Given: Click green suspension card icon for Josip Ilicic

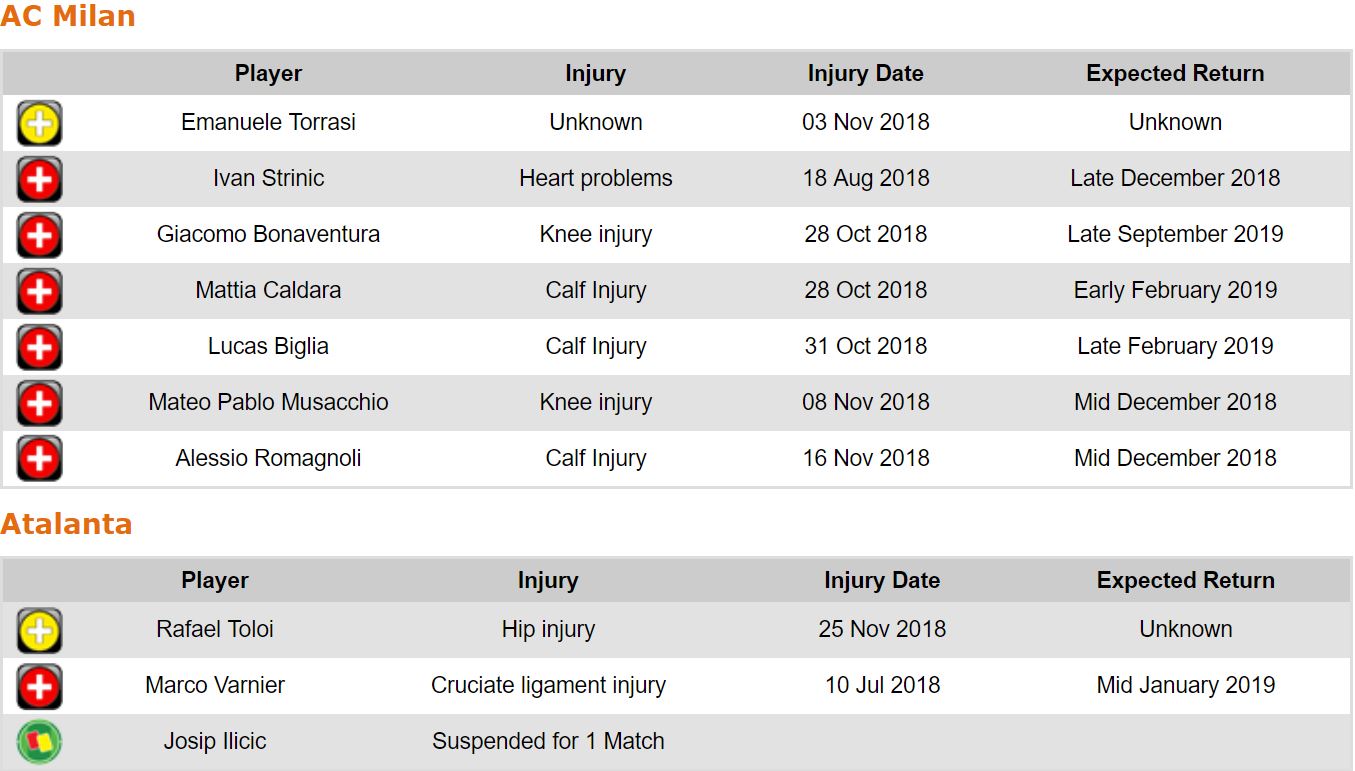Looking at the screenshot, I should tap(39, 742).
